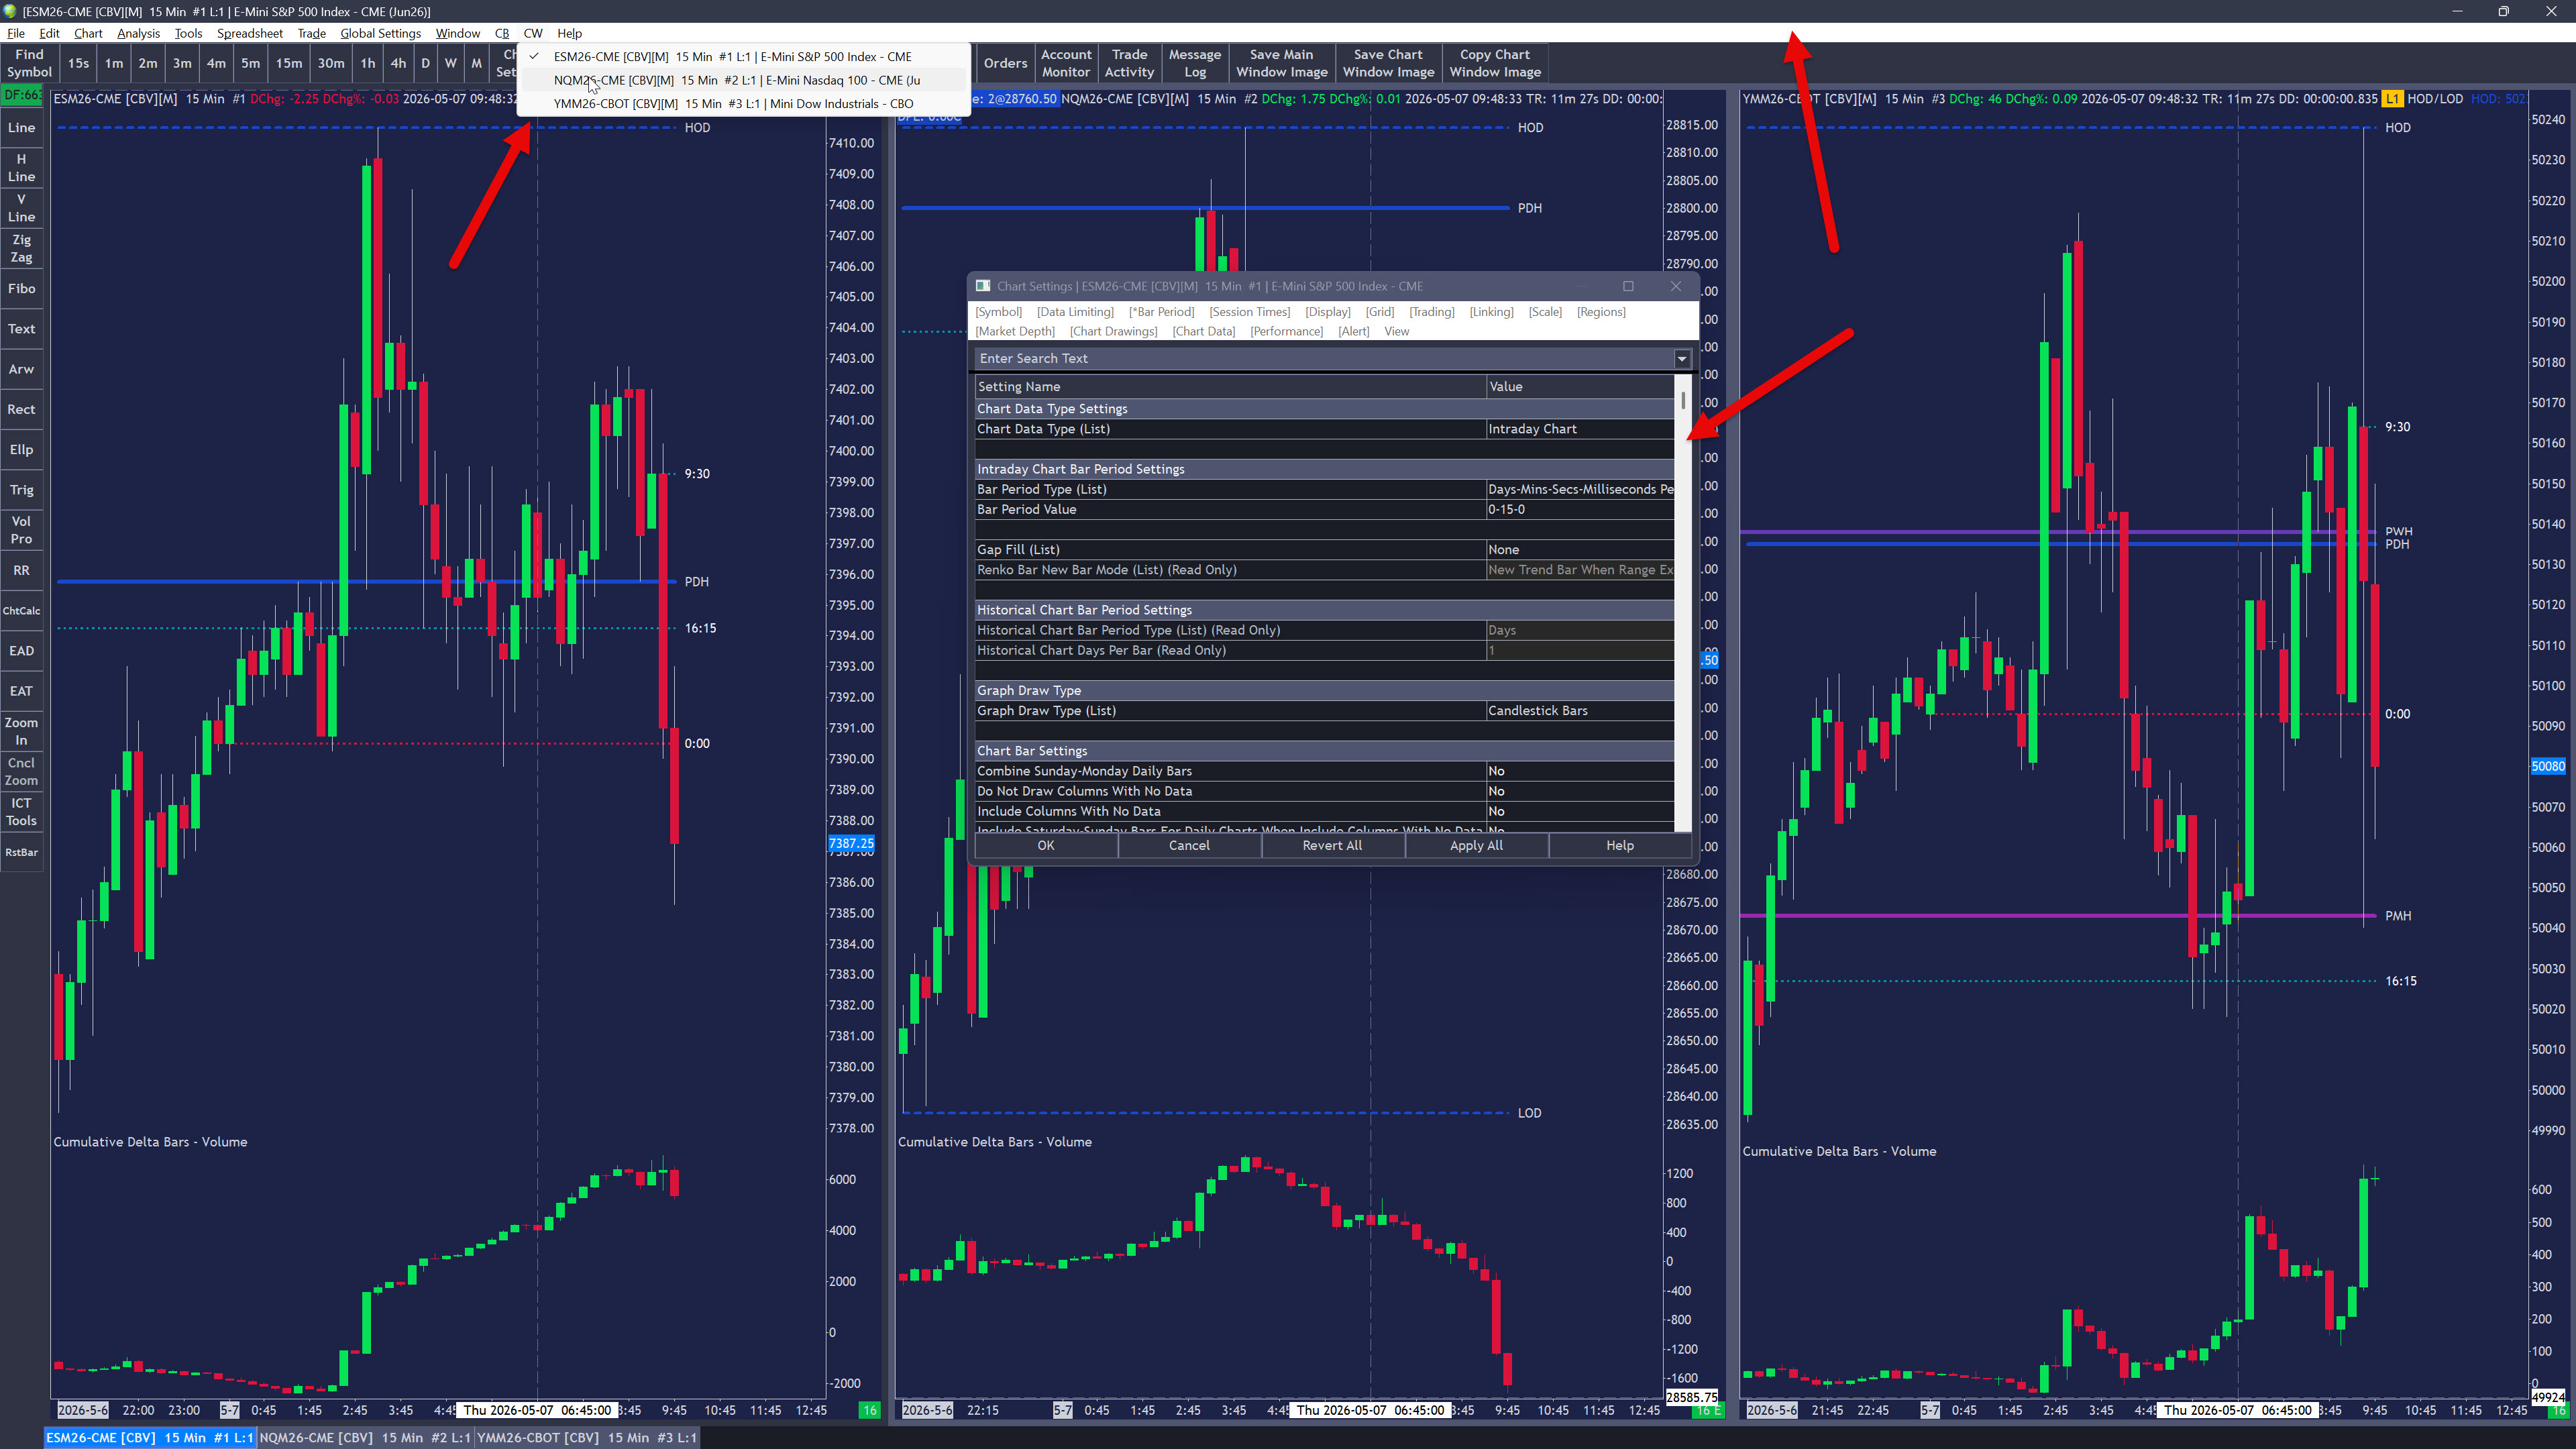Image resolution: width=2576 pixels, height=1449 pixels.
Task: Open the Vol Pro volume profile tool
Action: click(21, 530)
